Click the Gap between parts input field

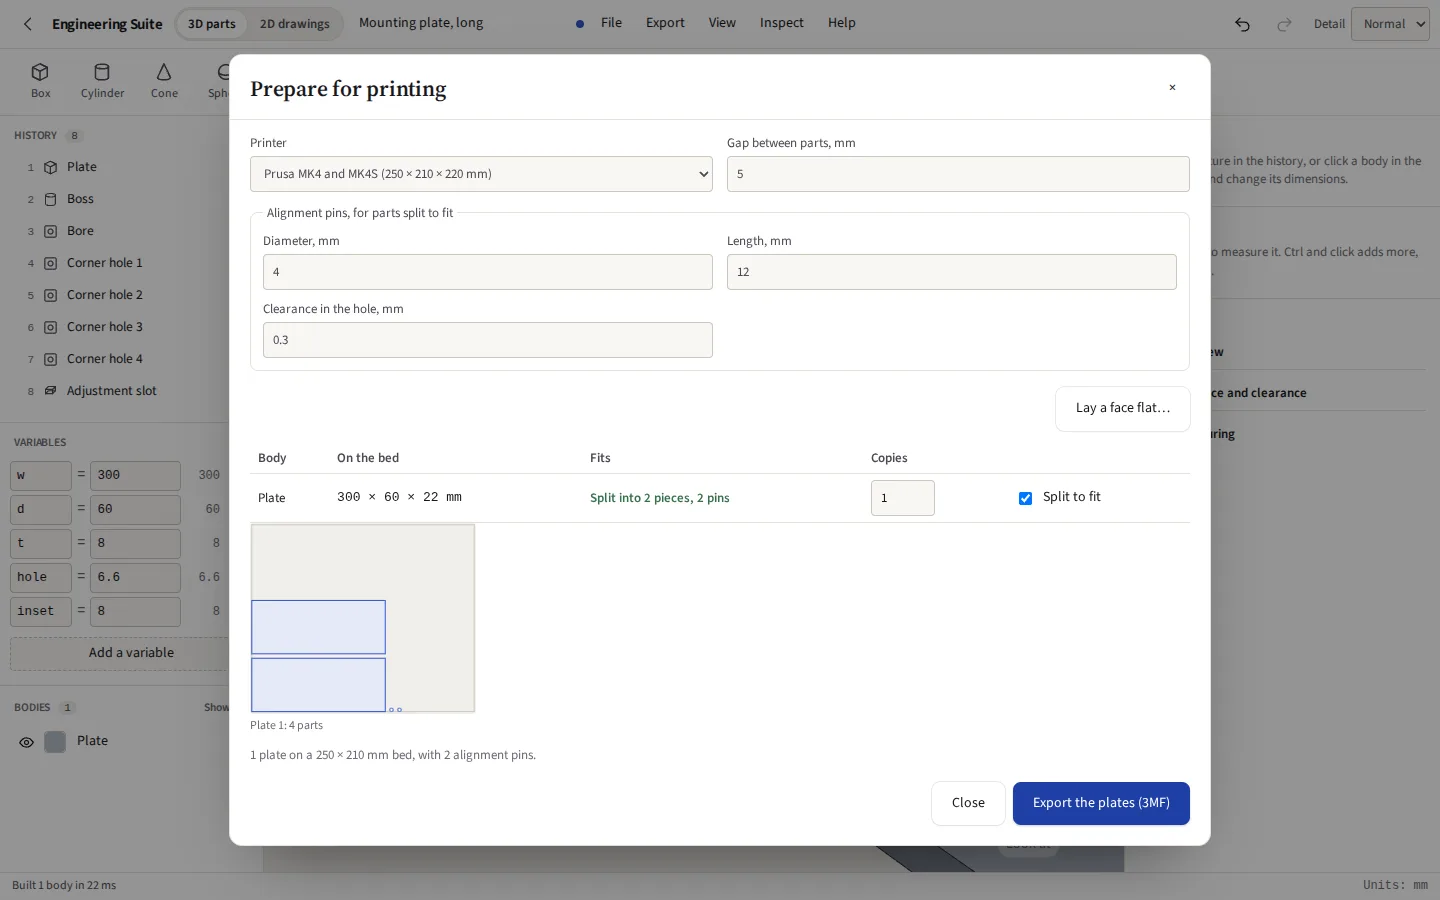point(958,174)
